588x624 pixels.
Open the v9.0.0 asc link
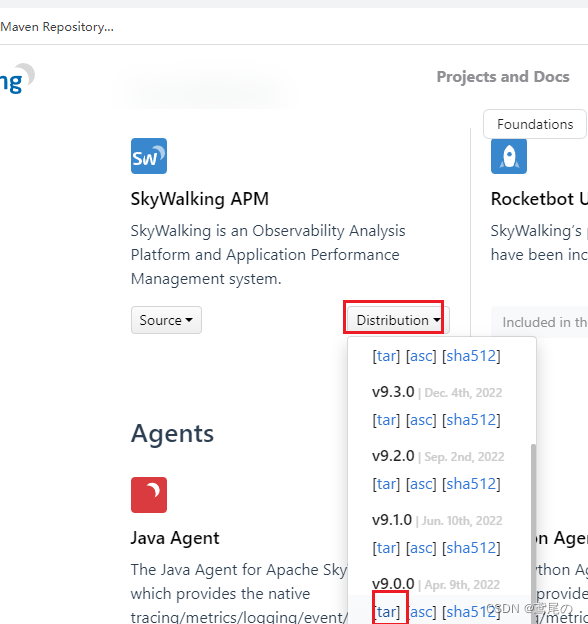click(x=421, y=612)
